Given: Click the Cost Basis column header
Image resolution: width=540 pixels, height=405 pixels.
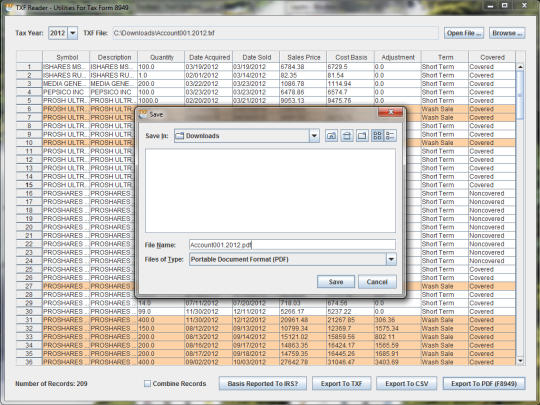Looking at the screenshot, I should pyautogui.click(x=351, y=57).
